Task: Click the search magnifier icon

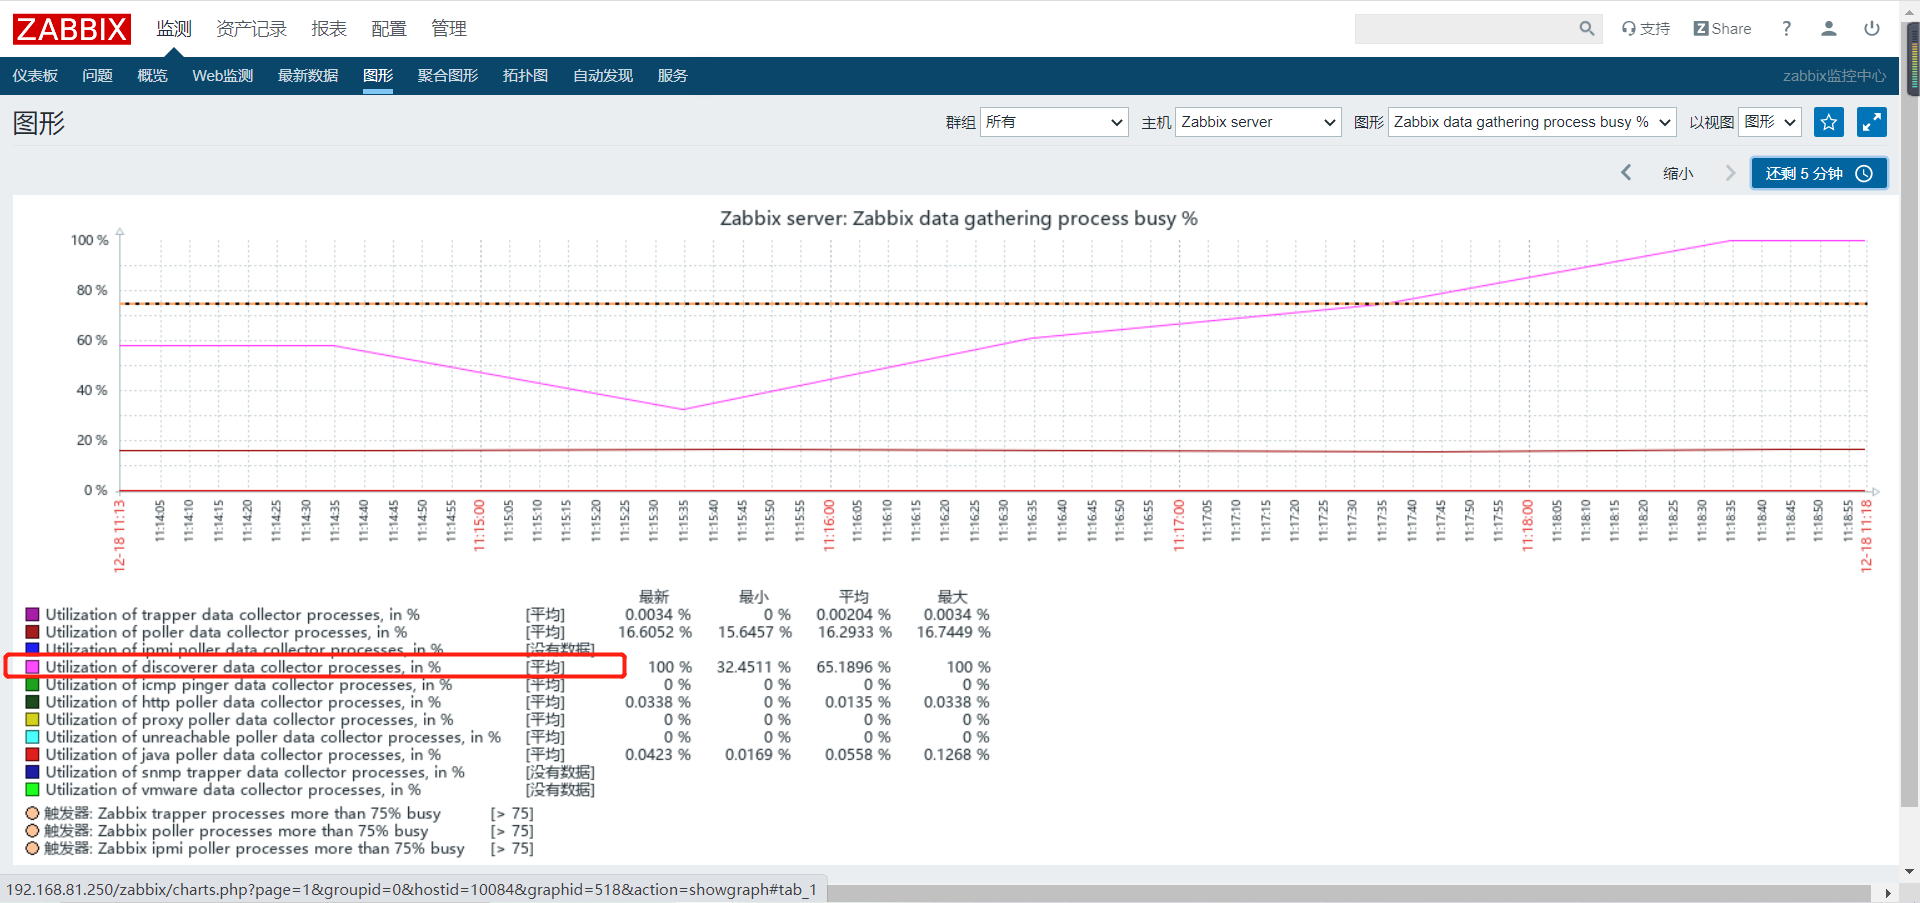Action: click(x=1586, y=29)
